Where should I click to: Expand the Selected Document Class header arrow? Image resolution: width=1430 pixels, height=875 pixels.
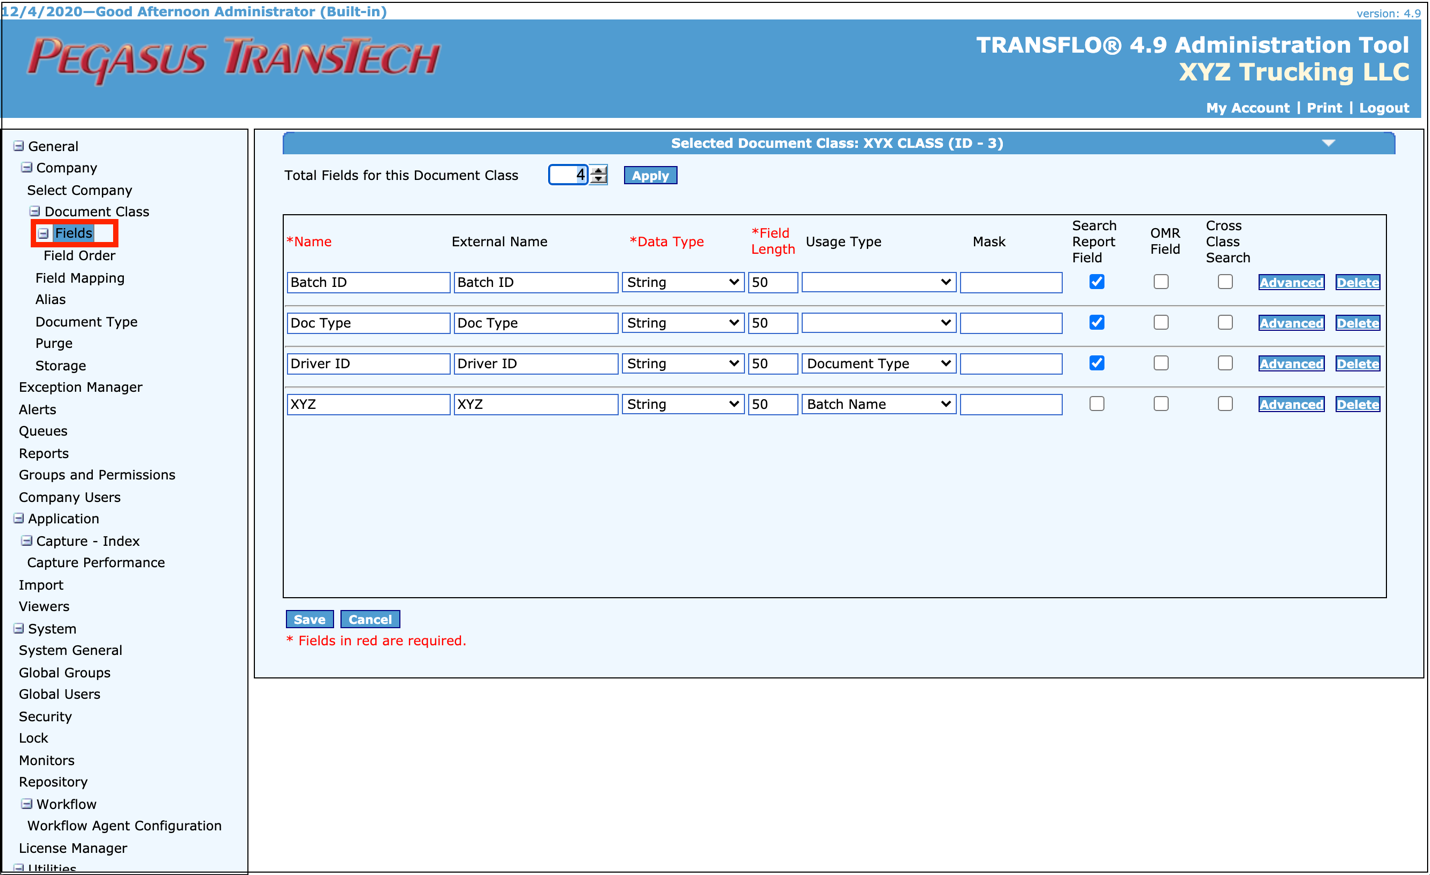point(1328,143)
